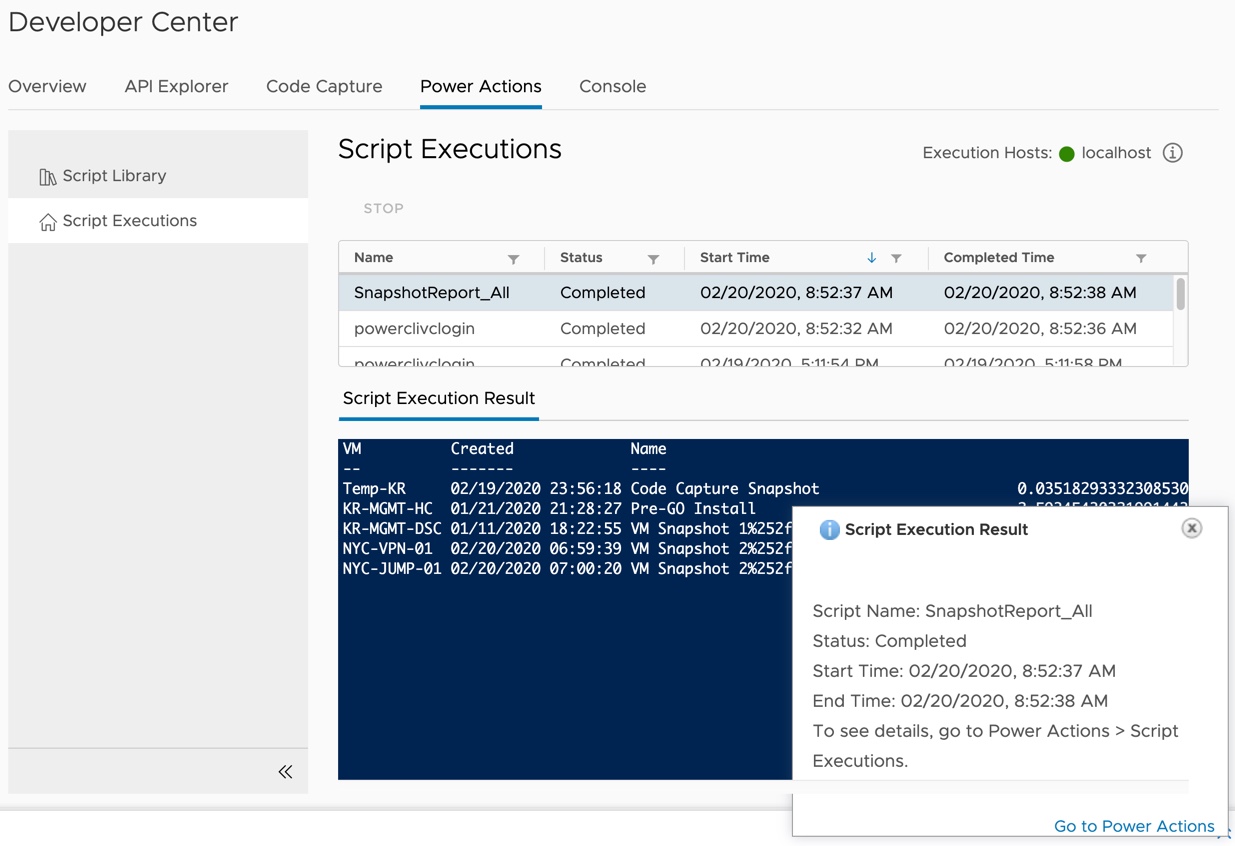
Task: Click the Script Library book icon
Action: point(47,177)
